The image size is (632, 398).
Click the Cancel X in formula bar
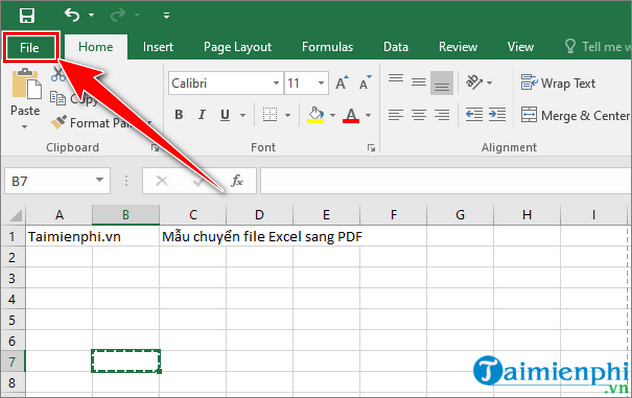tap(162, 181)
